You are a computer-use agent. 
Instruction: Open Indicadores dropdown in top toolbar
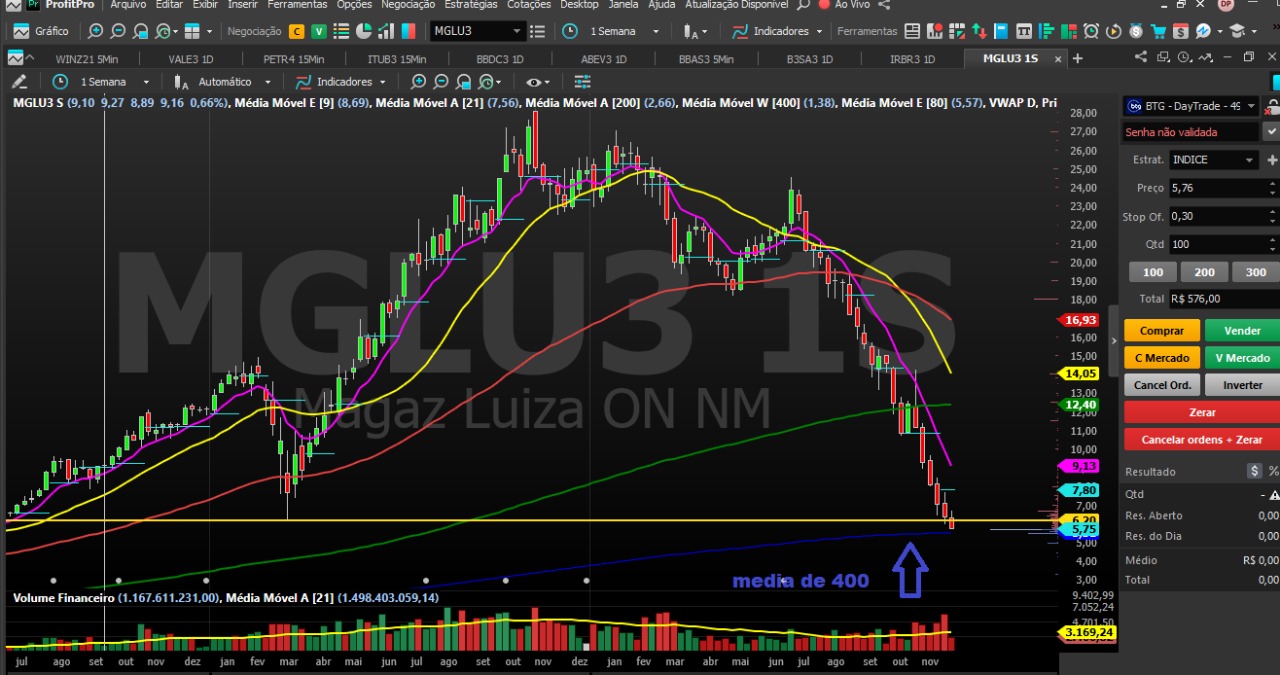pyautogui.click(x=819, y=31)
